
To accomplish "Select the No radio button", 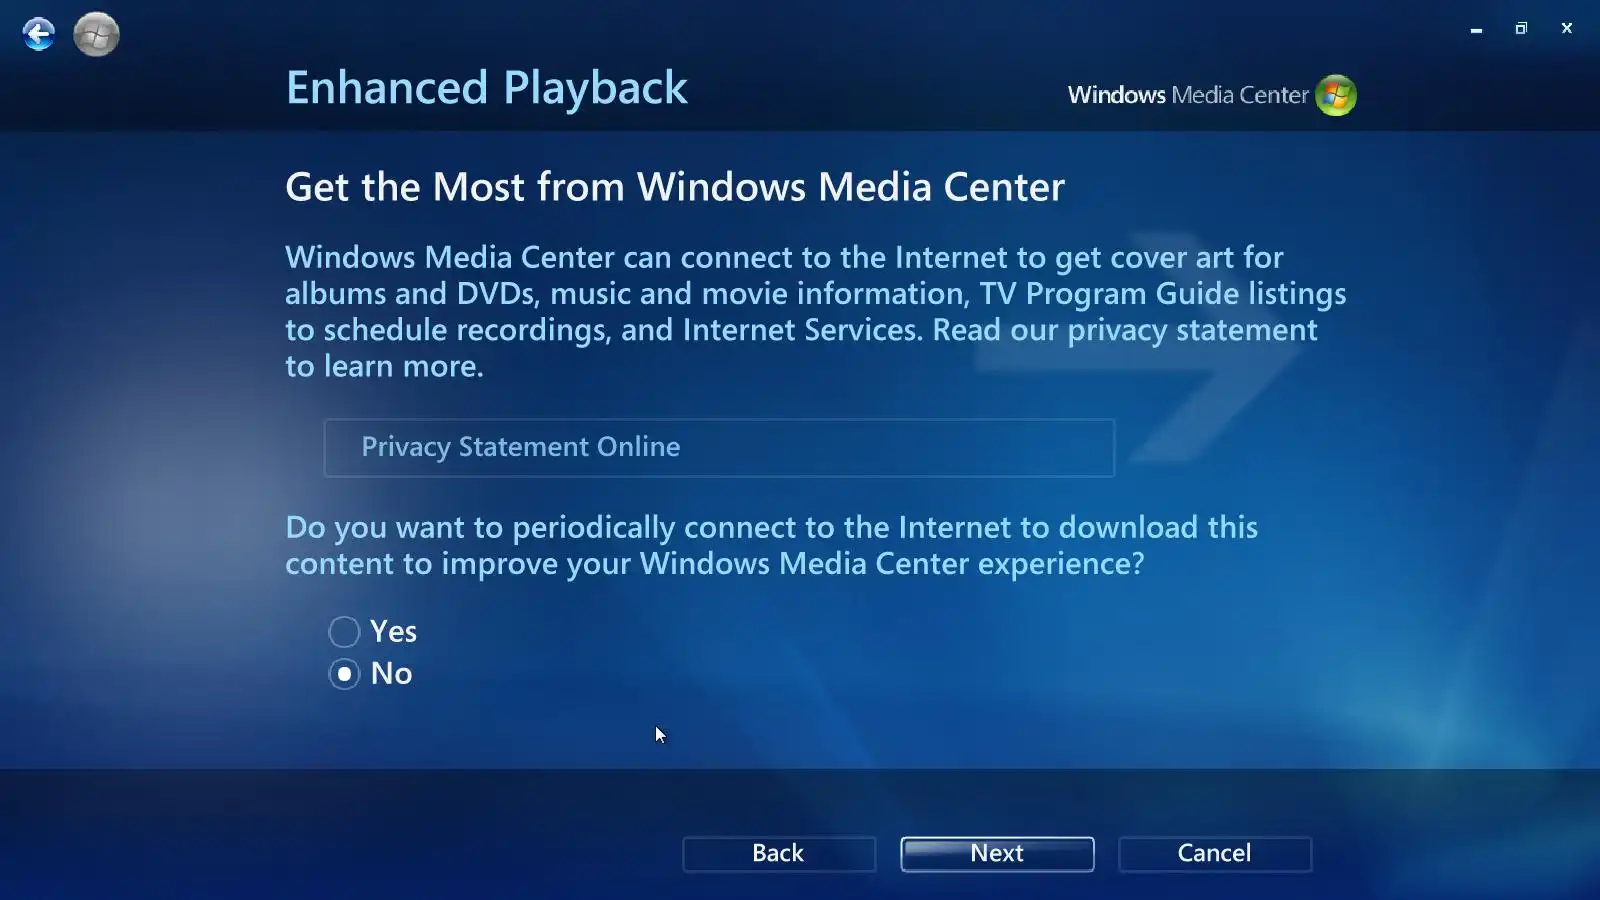I will click(x=344, y=674).
